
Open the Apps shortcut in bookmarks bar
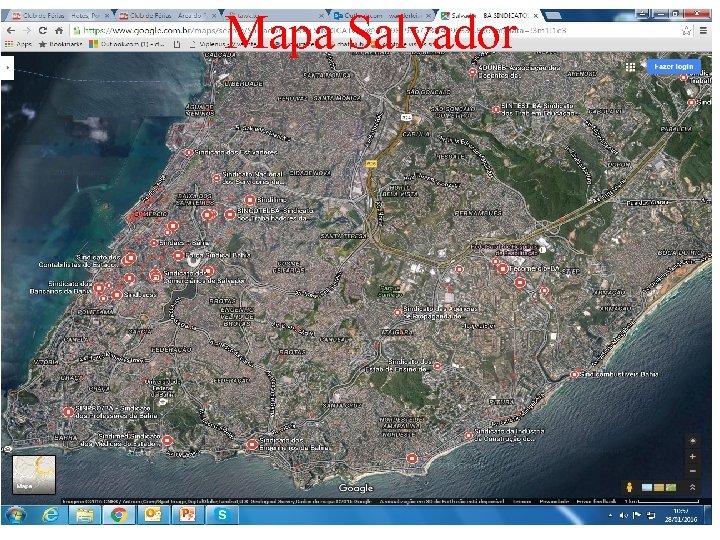coord(18,44)
